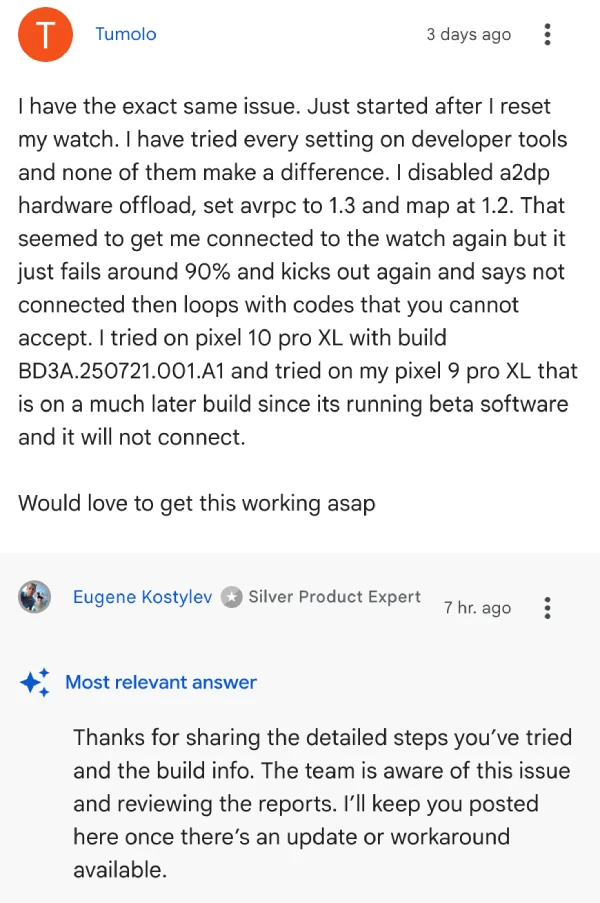
Task: Open the three-dot menu on Eugene's reply
Action: (x=547, y=607)
